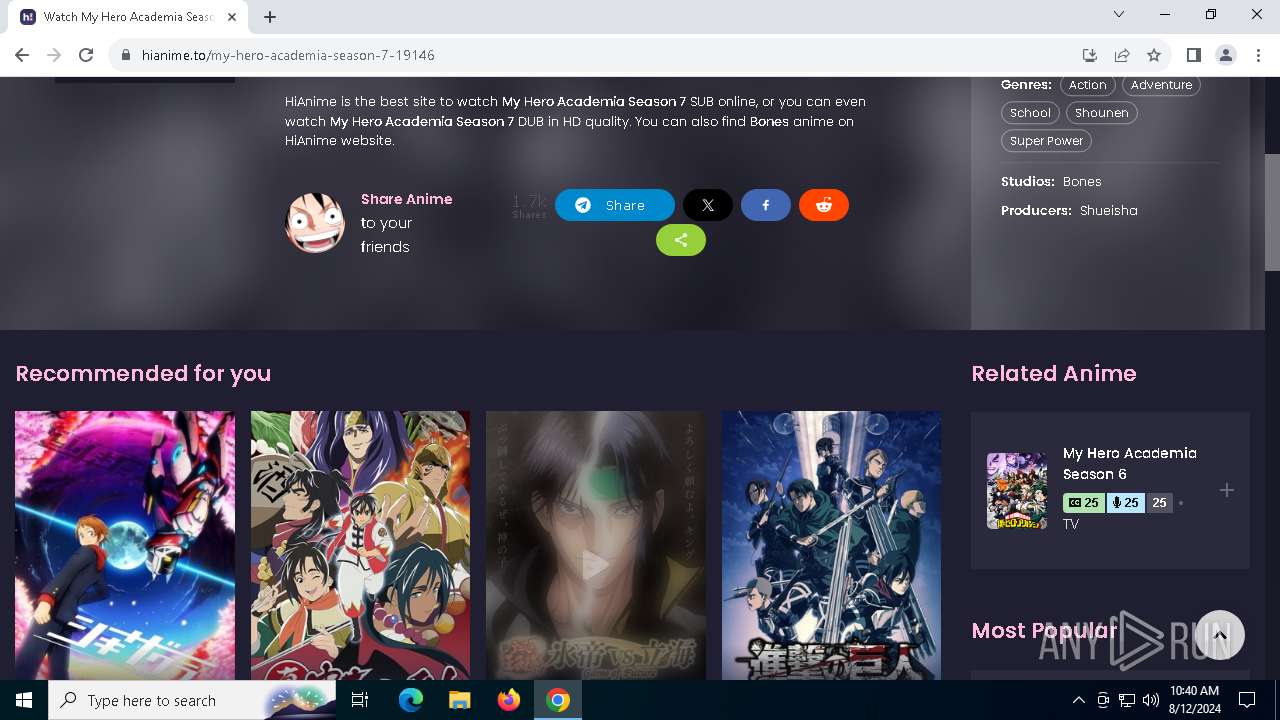The height and width of the screenshot is (720, 1280).
Task: Share on X (Twitter) icon button
Action: (708, 205)
